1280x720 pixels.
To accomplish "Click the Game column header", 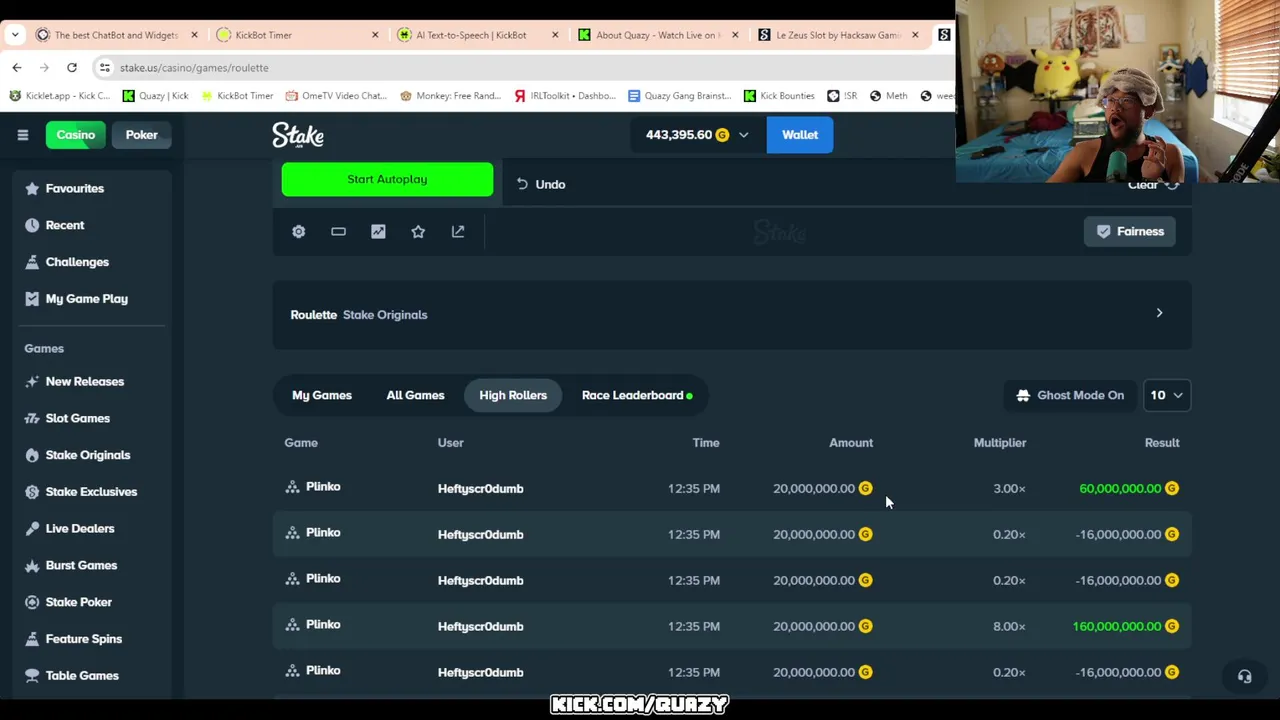I will (x=301, y=443).
